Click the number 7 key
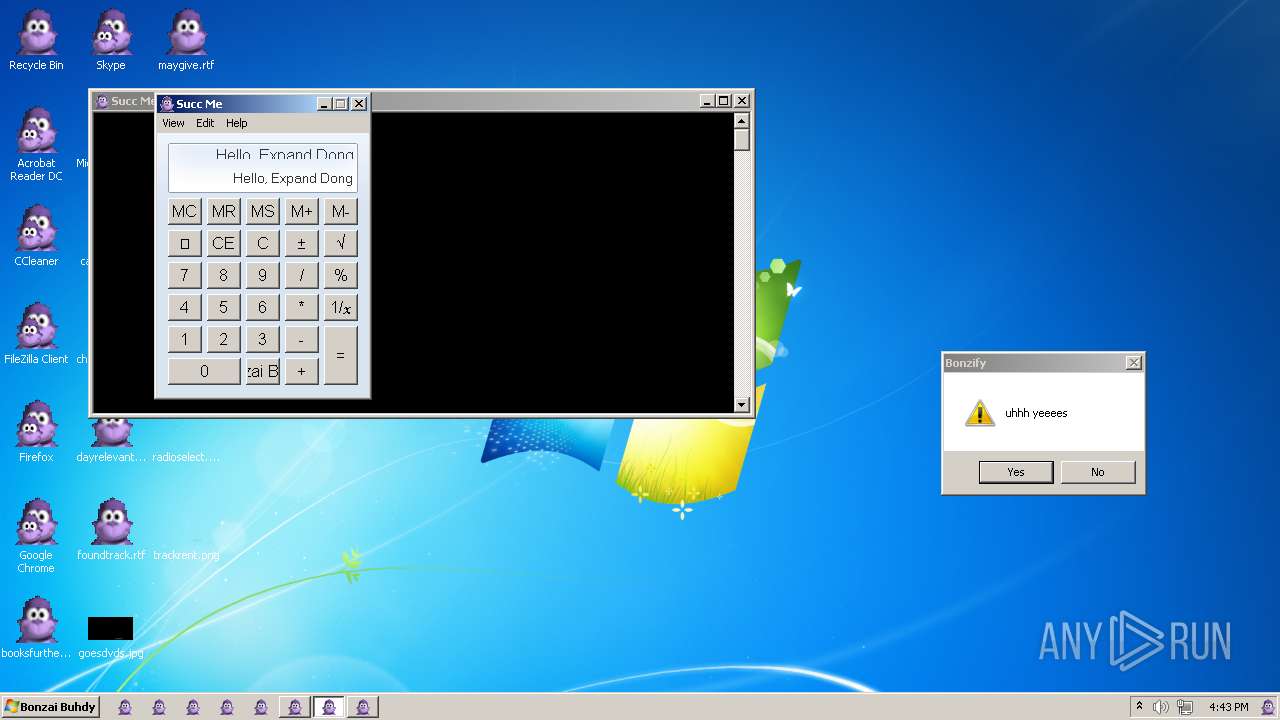Screen dimensions: 1280x720 pos(184,275)
